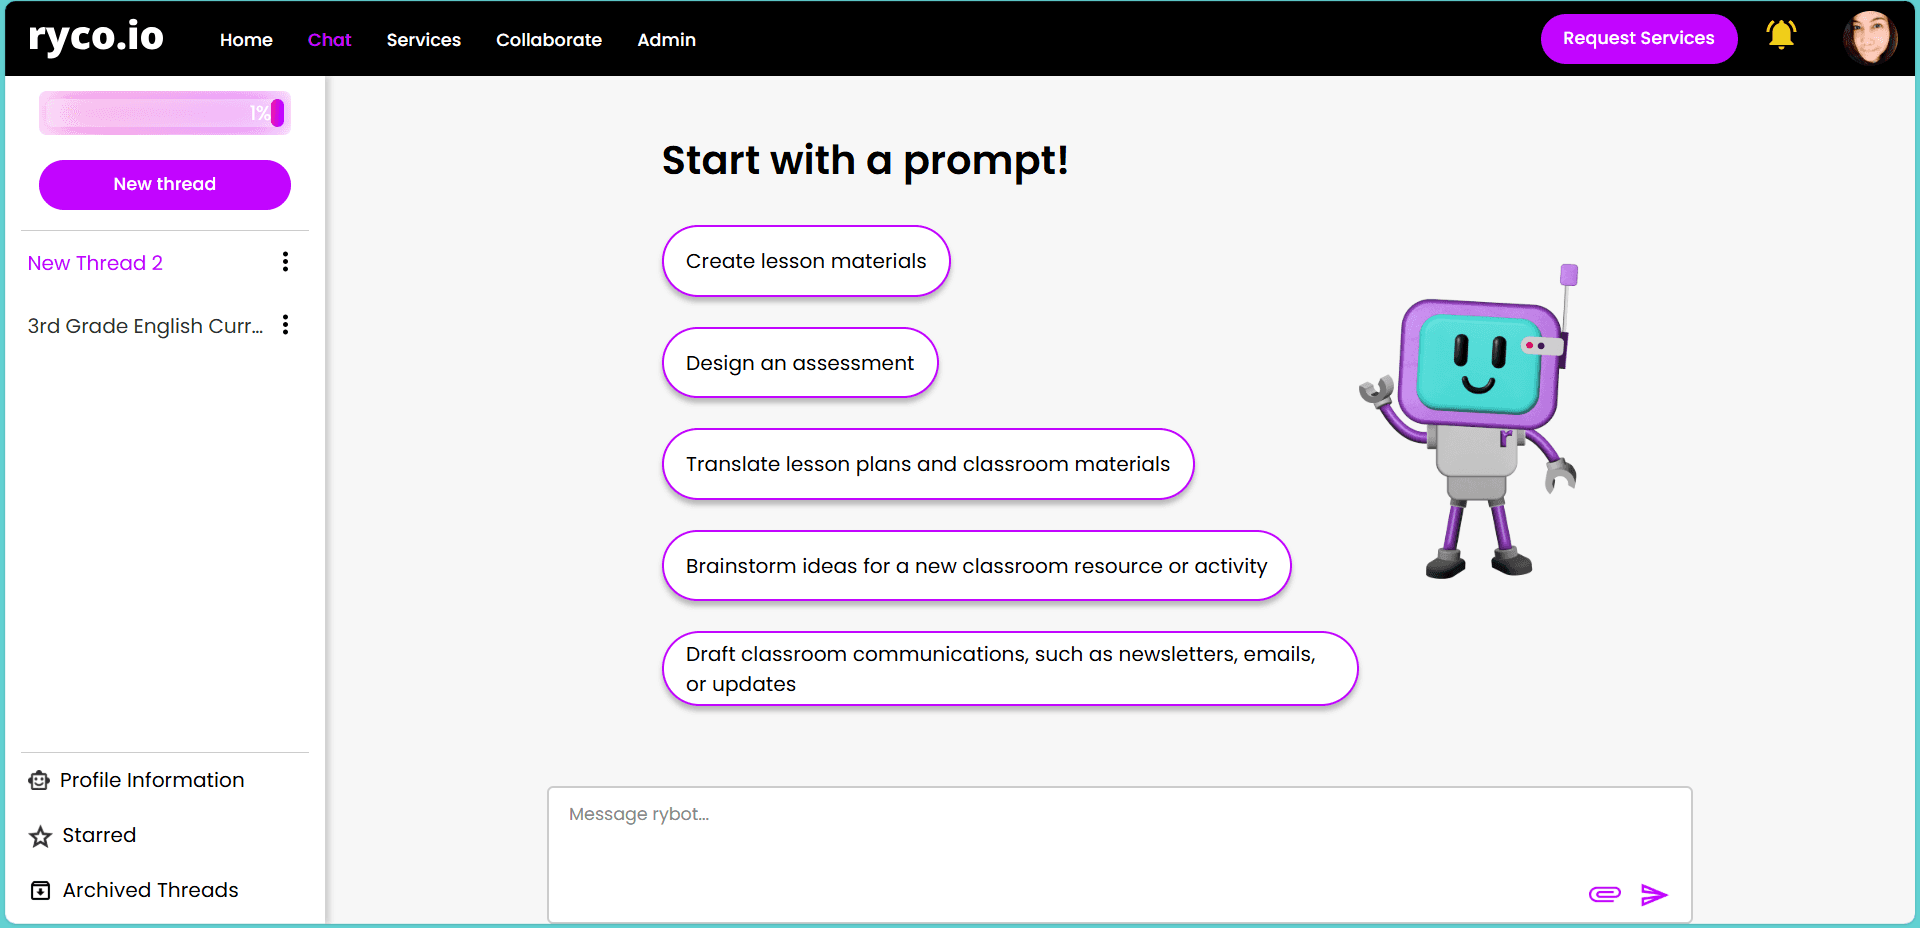Click the usage progress bar at 1%
The image size is (1920, 928).
[x=165, y=113]
